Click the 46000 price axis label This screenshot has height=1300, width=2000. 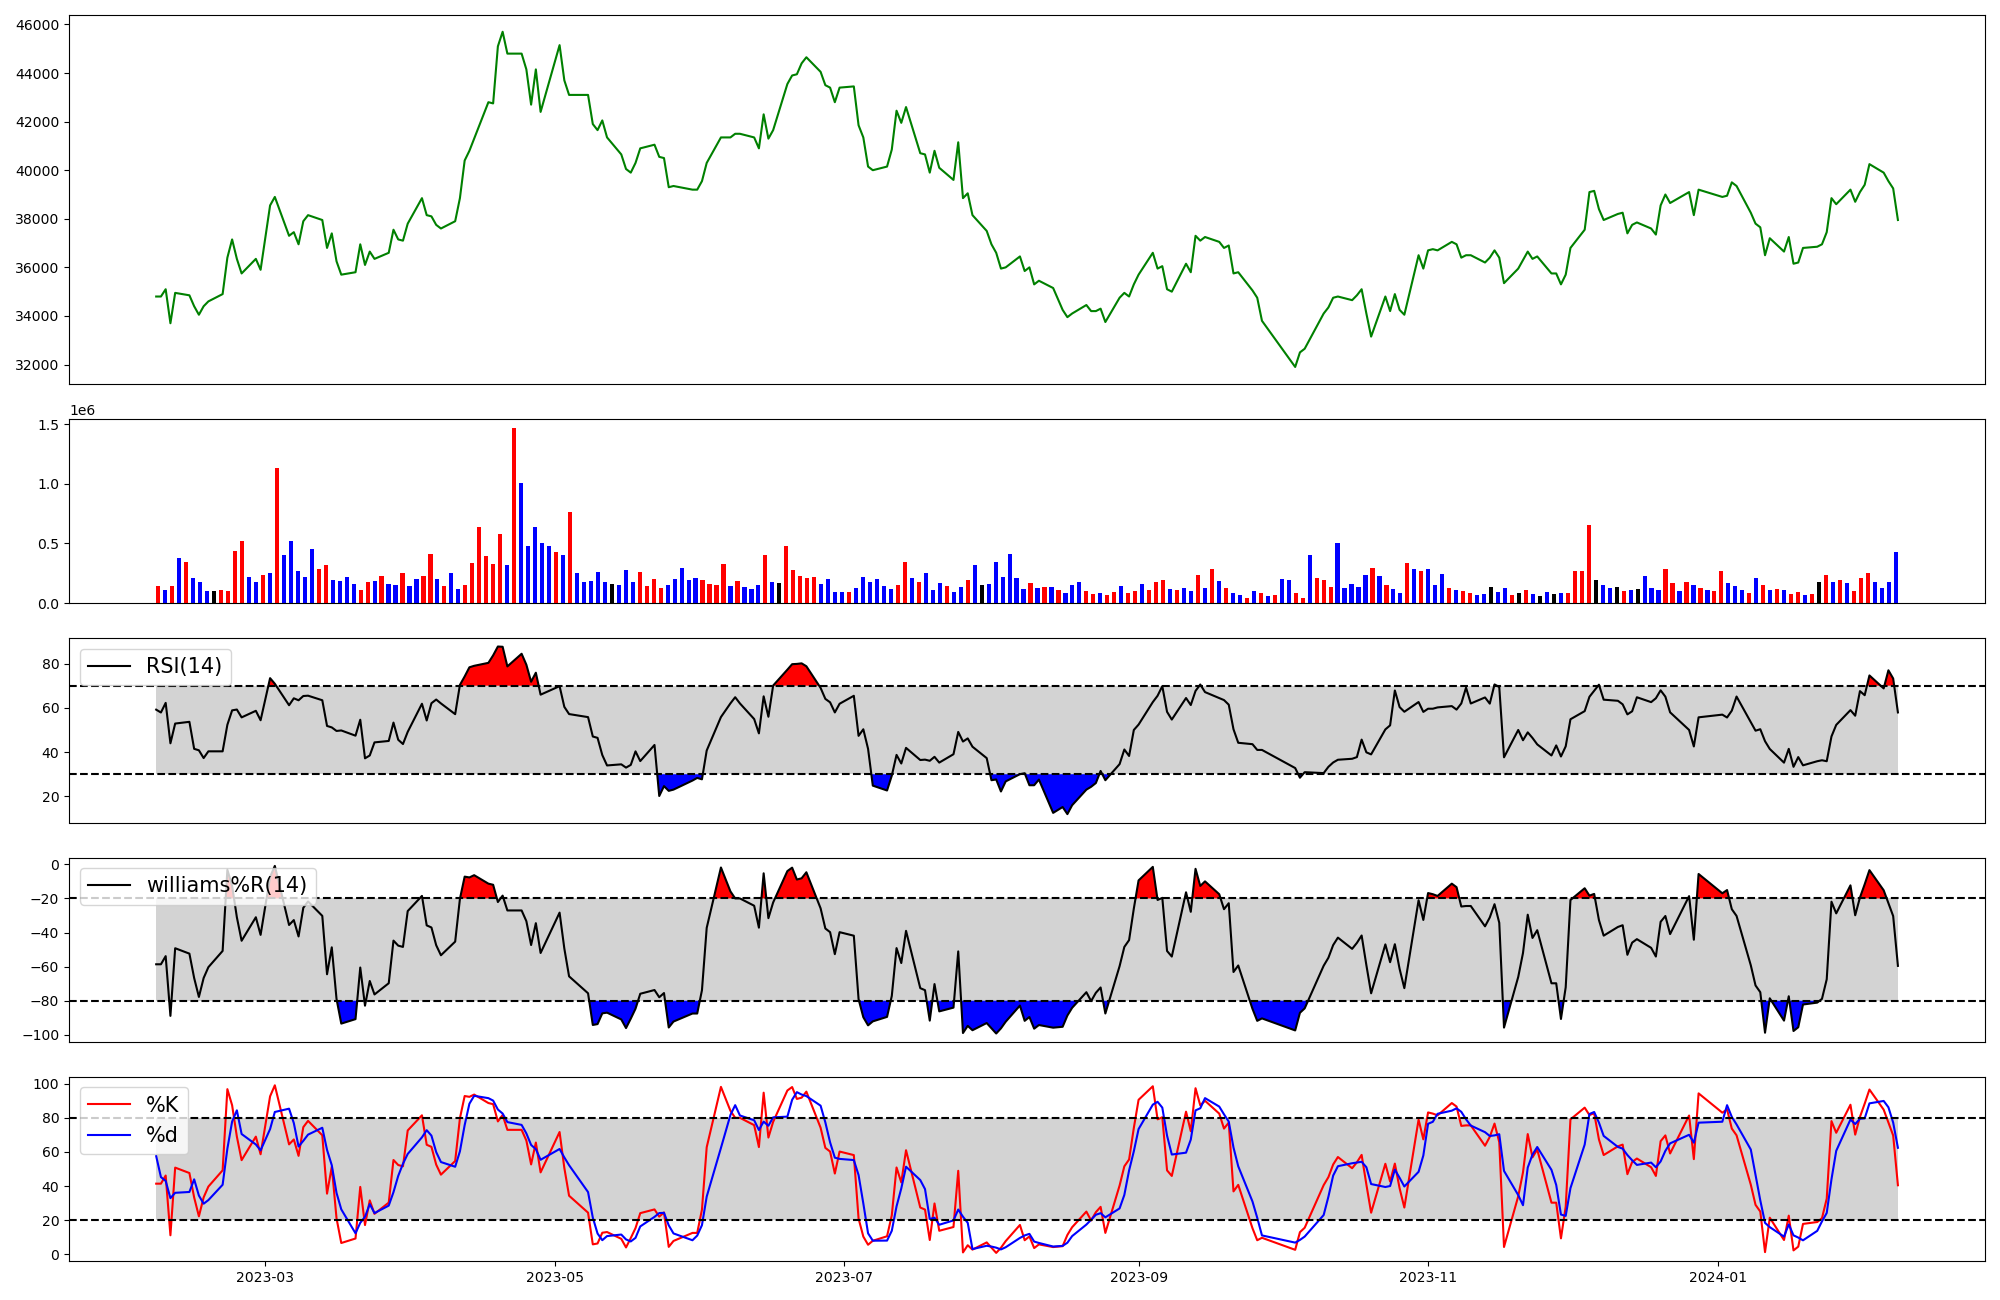coord(38,25)
